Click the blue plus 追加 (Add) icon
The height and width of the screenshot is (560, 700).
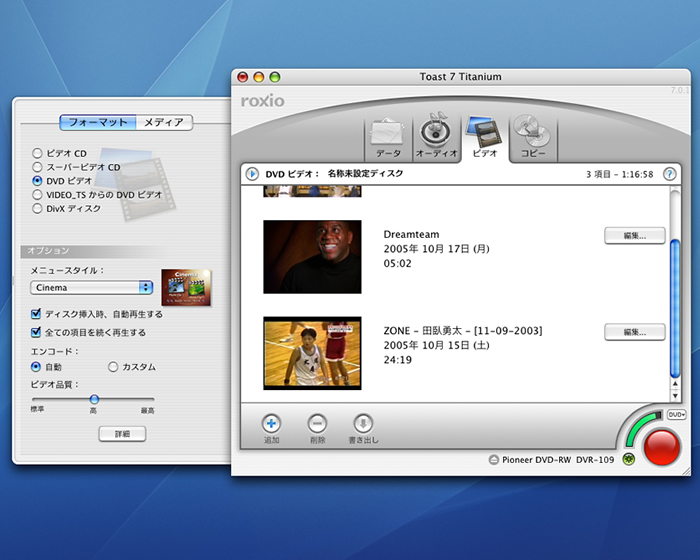(x=272, y=423)
